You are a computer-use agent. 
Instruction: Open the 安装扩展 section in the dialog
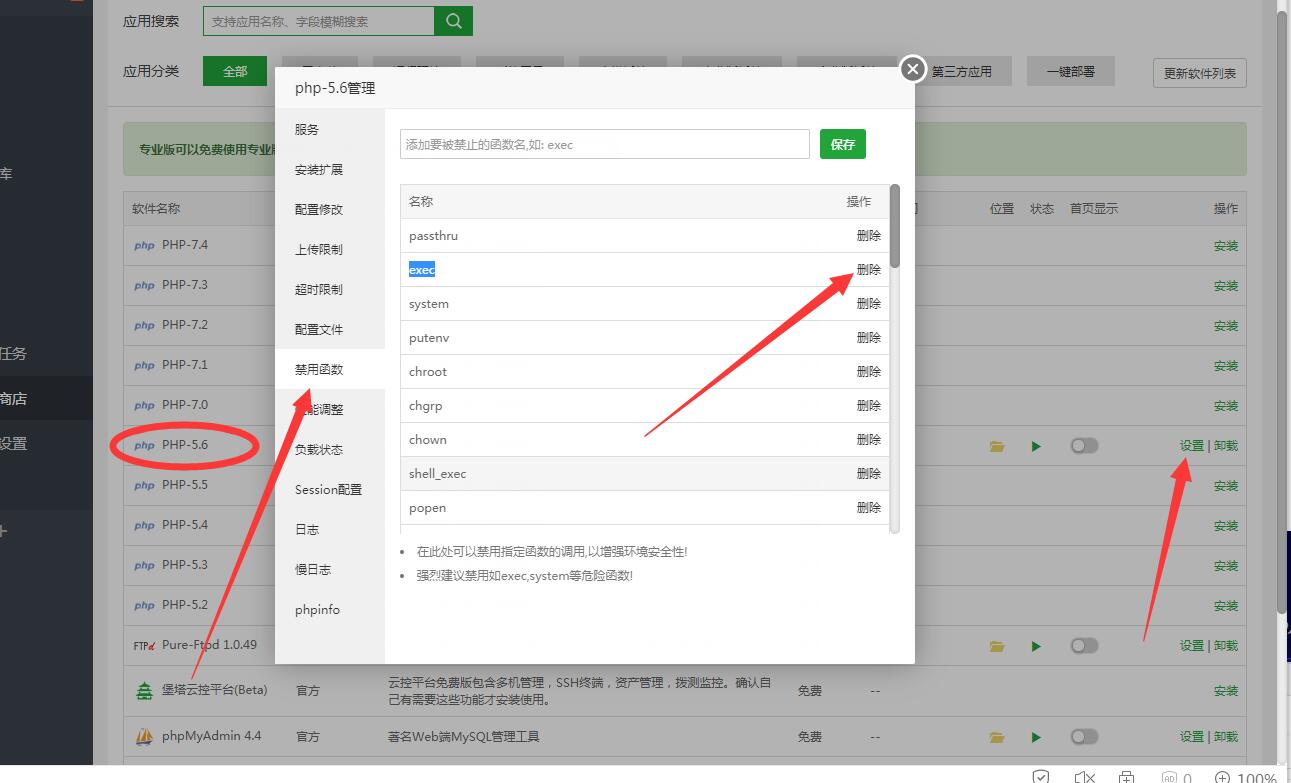click(x=319, y=170)
